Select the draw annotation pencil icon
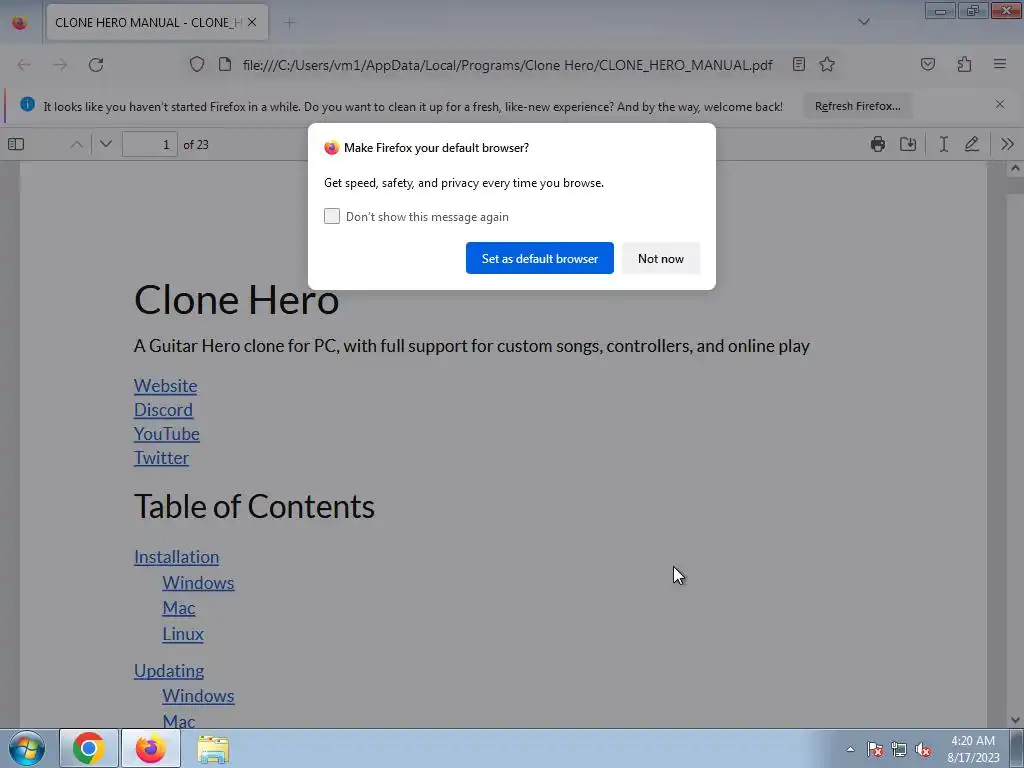This screenshot has height=768, width=1024. click(x=972, y=144)
